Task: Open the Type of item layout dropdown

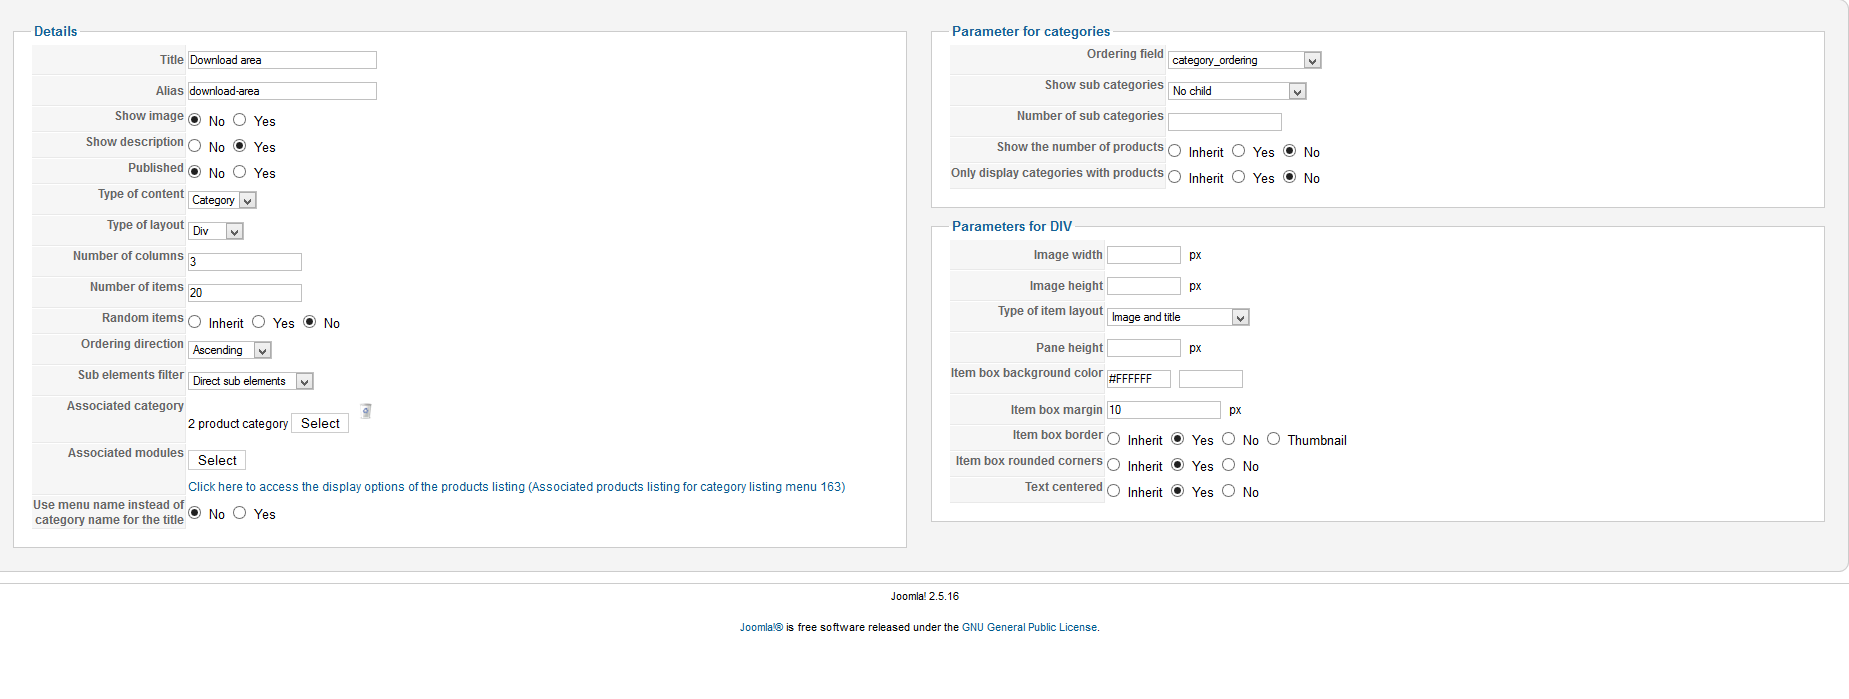Action: click(x=1178, y=317)
